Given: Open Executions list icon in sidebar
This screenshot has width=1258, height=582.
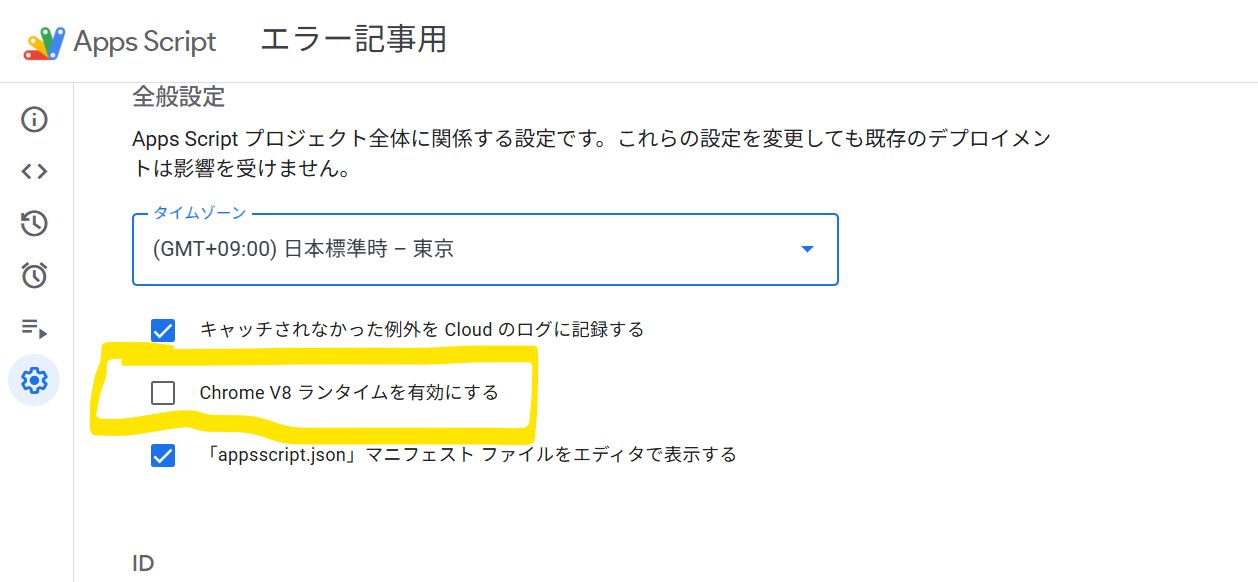Looking at the screenshot, I should 34,327.
